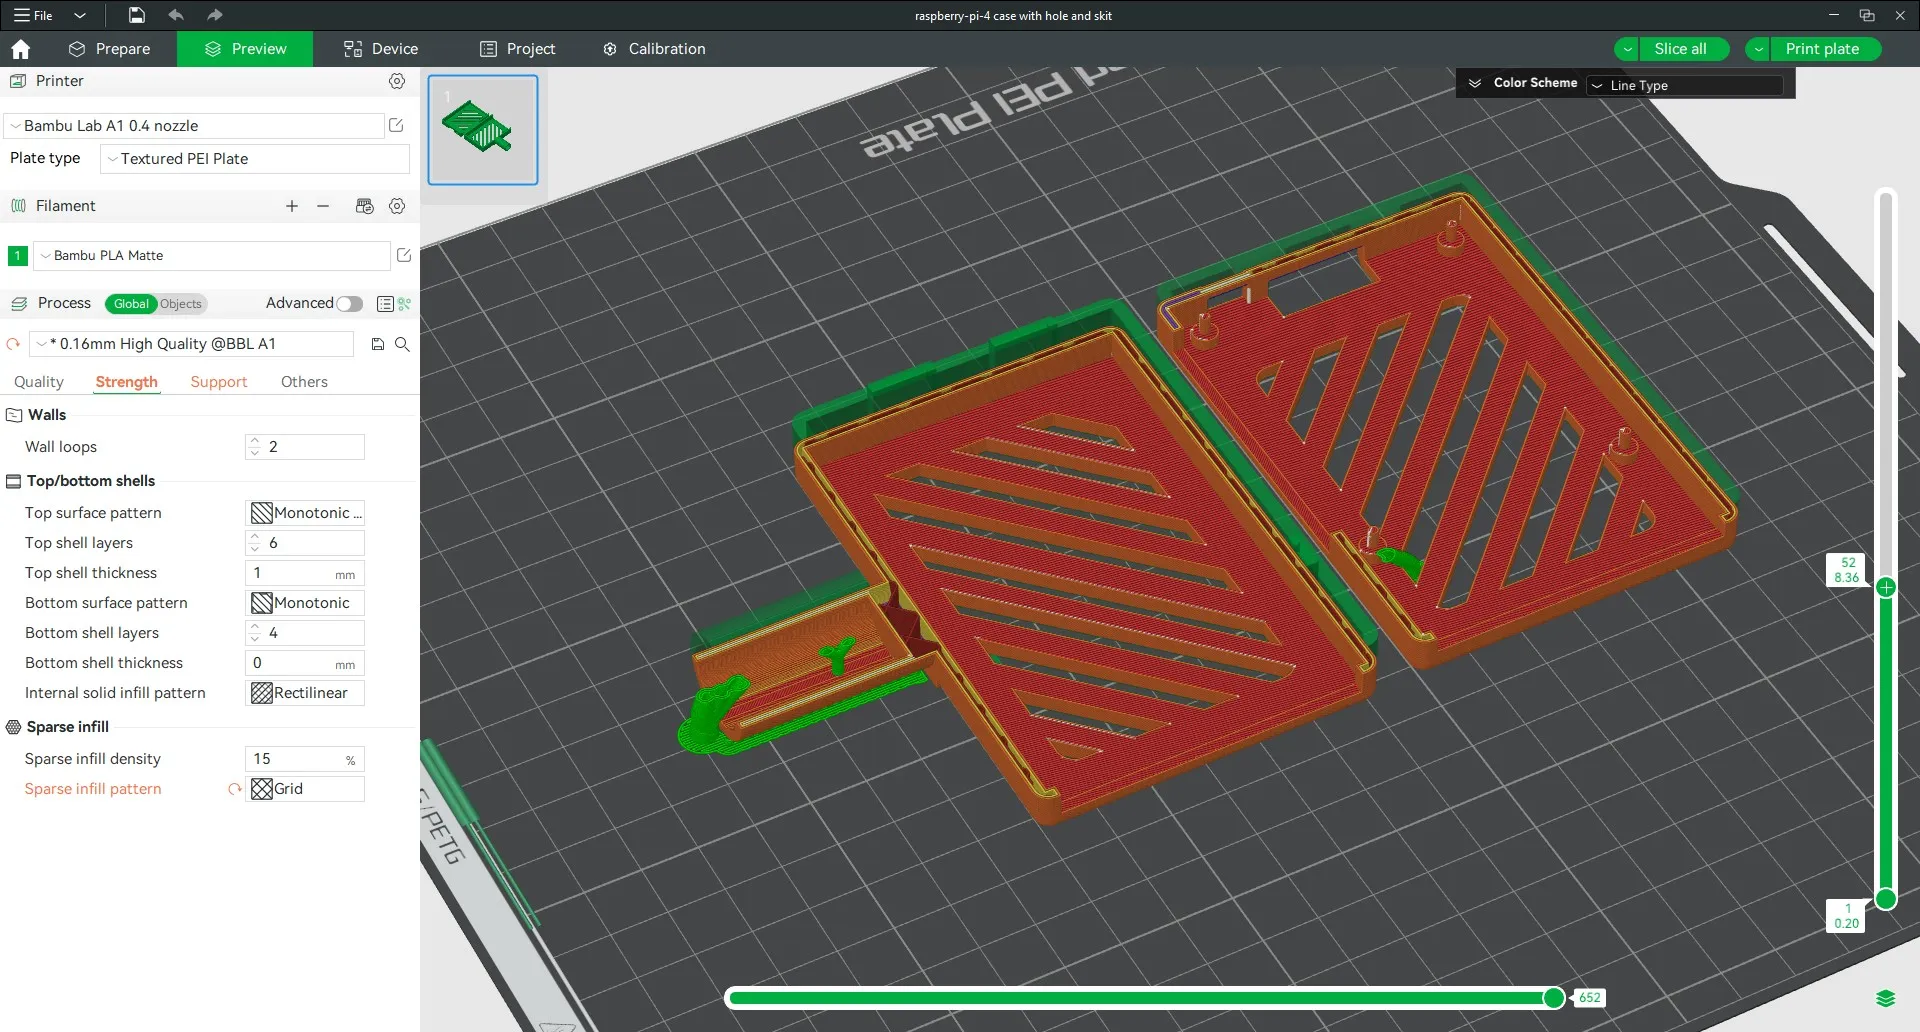Open the Bottom surface pattern dropdown
The width and height of the screenshot is (1920, 1032).
pyautogui.click(x=305, y=603)
